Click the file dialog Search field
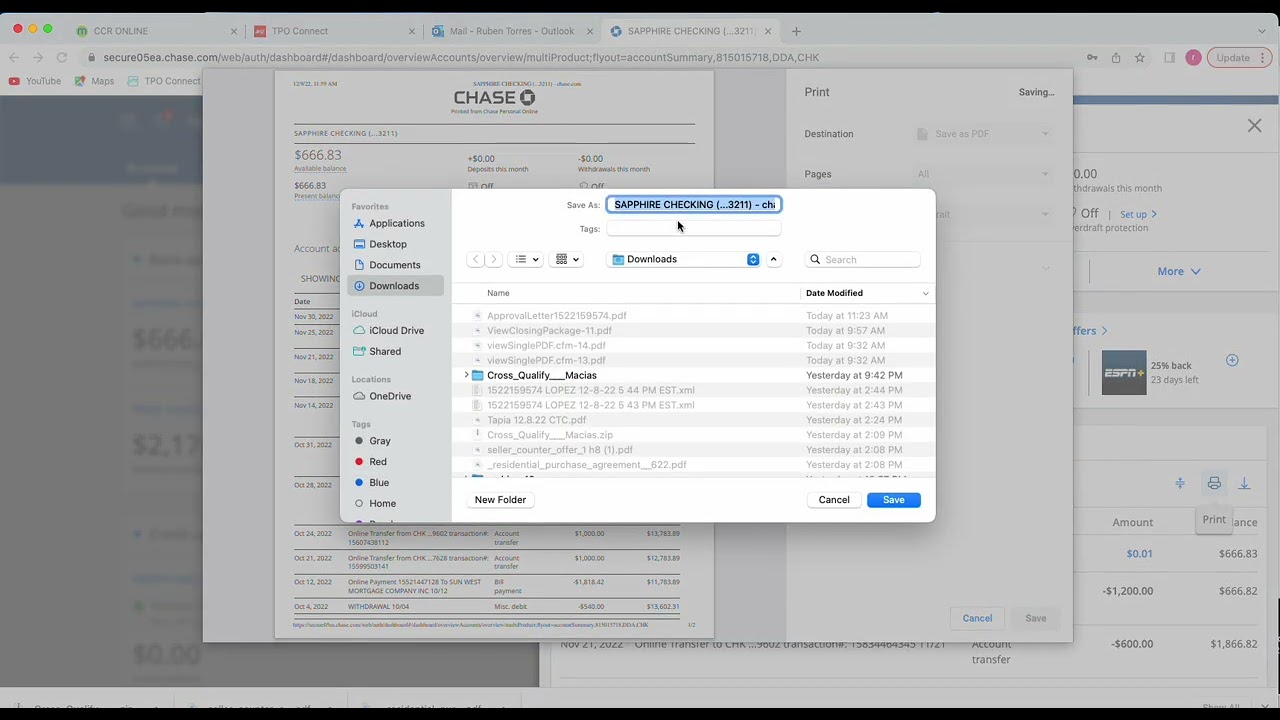Image resolution: width=1280 pixels, height=720 pixels. [864, 259]
